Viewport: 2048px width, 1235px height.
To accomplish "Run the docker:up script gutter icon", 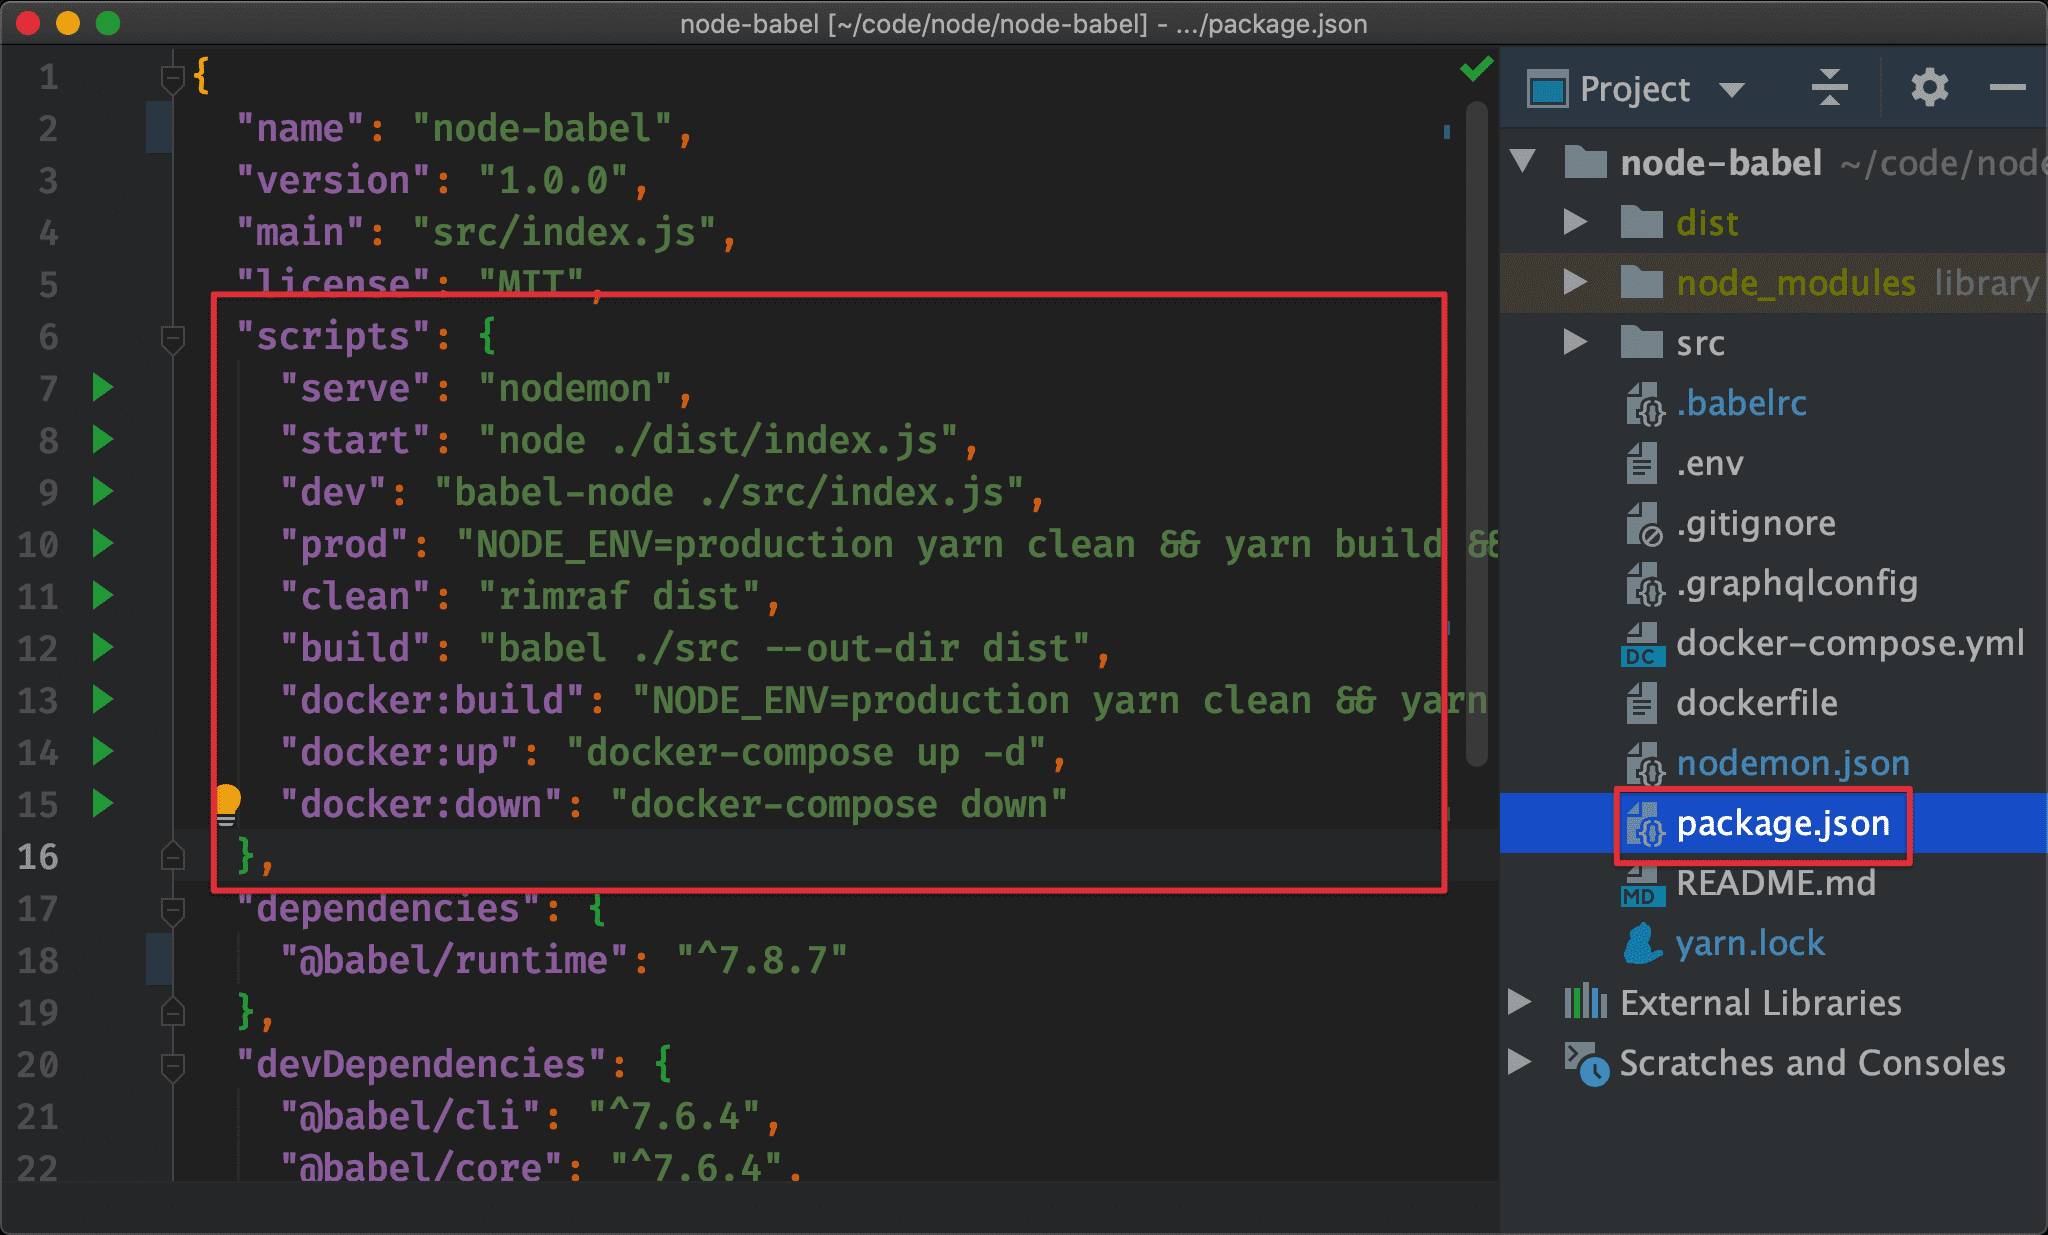I will [x=103, y=751].
